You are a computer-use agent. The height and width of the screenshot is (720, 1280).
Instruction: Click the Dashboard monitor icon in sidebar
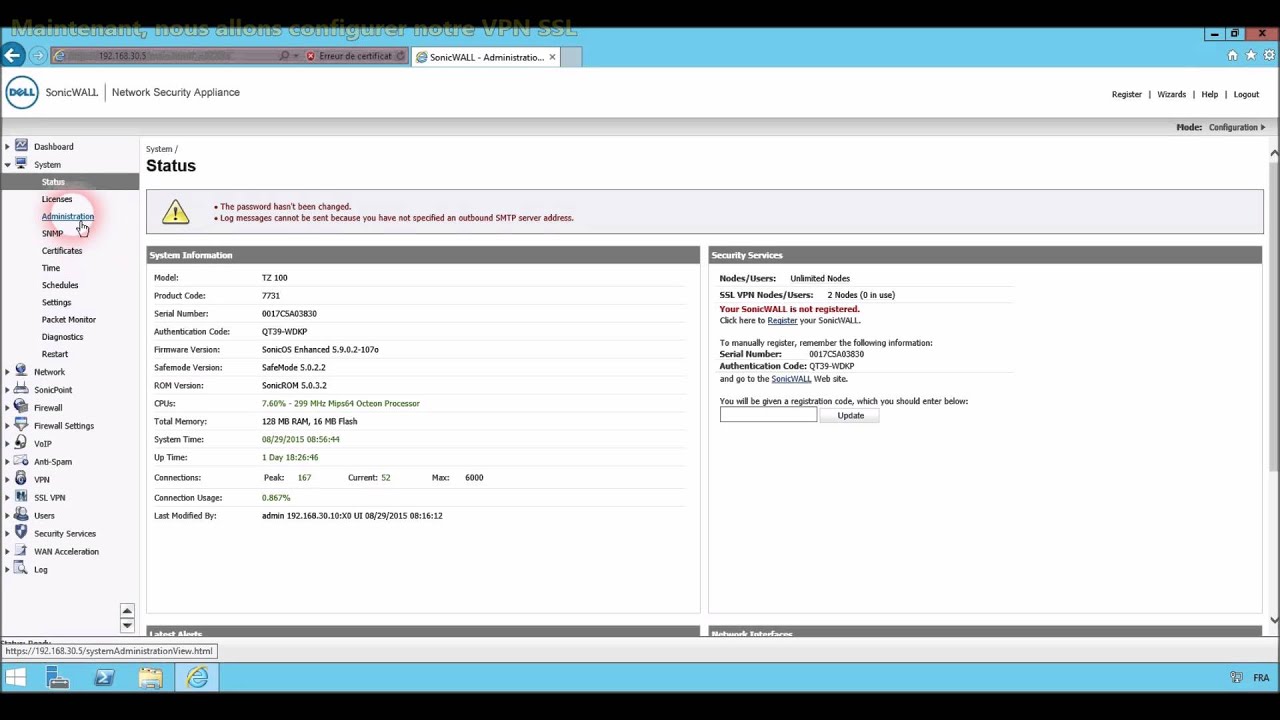tap(21, 146)
